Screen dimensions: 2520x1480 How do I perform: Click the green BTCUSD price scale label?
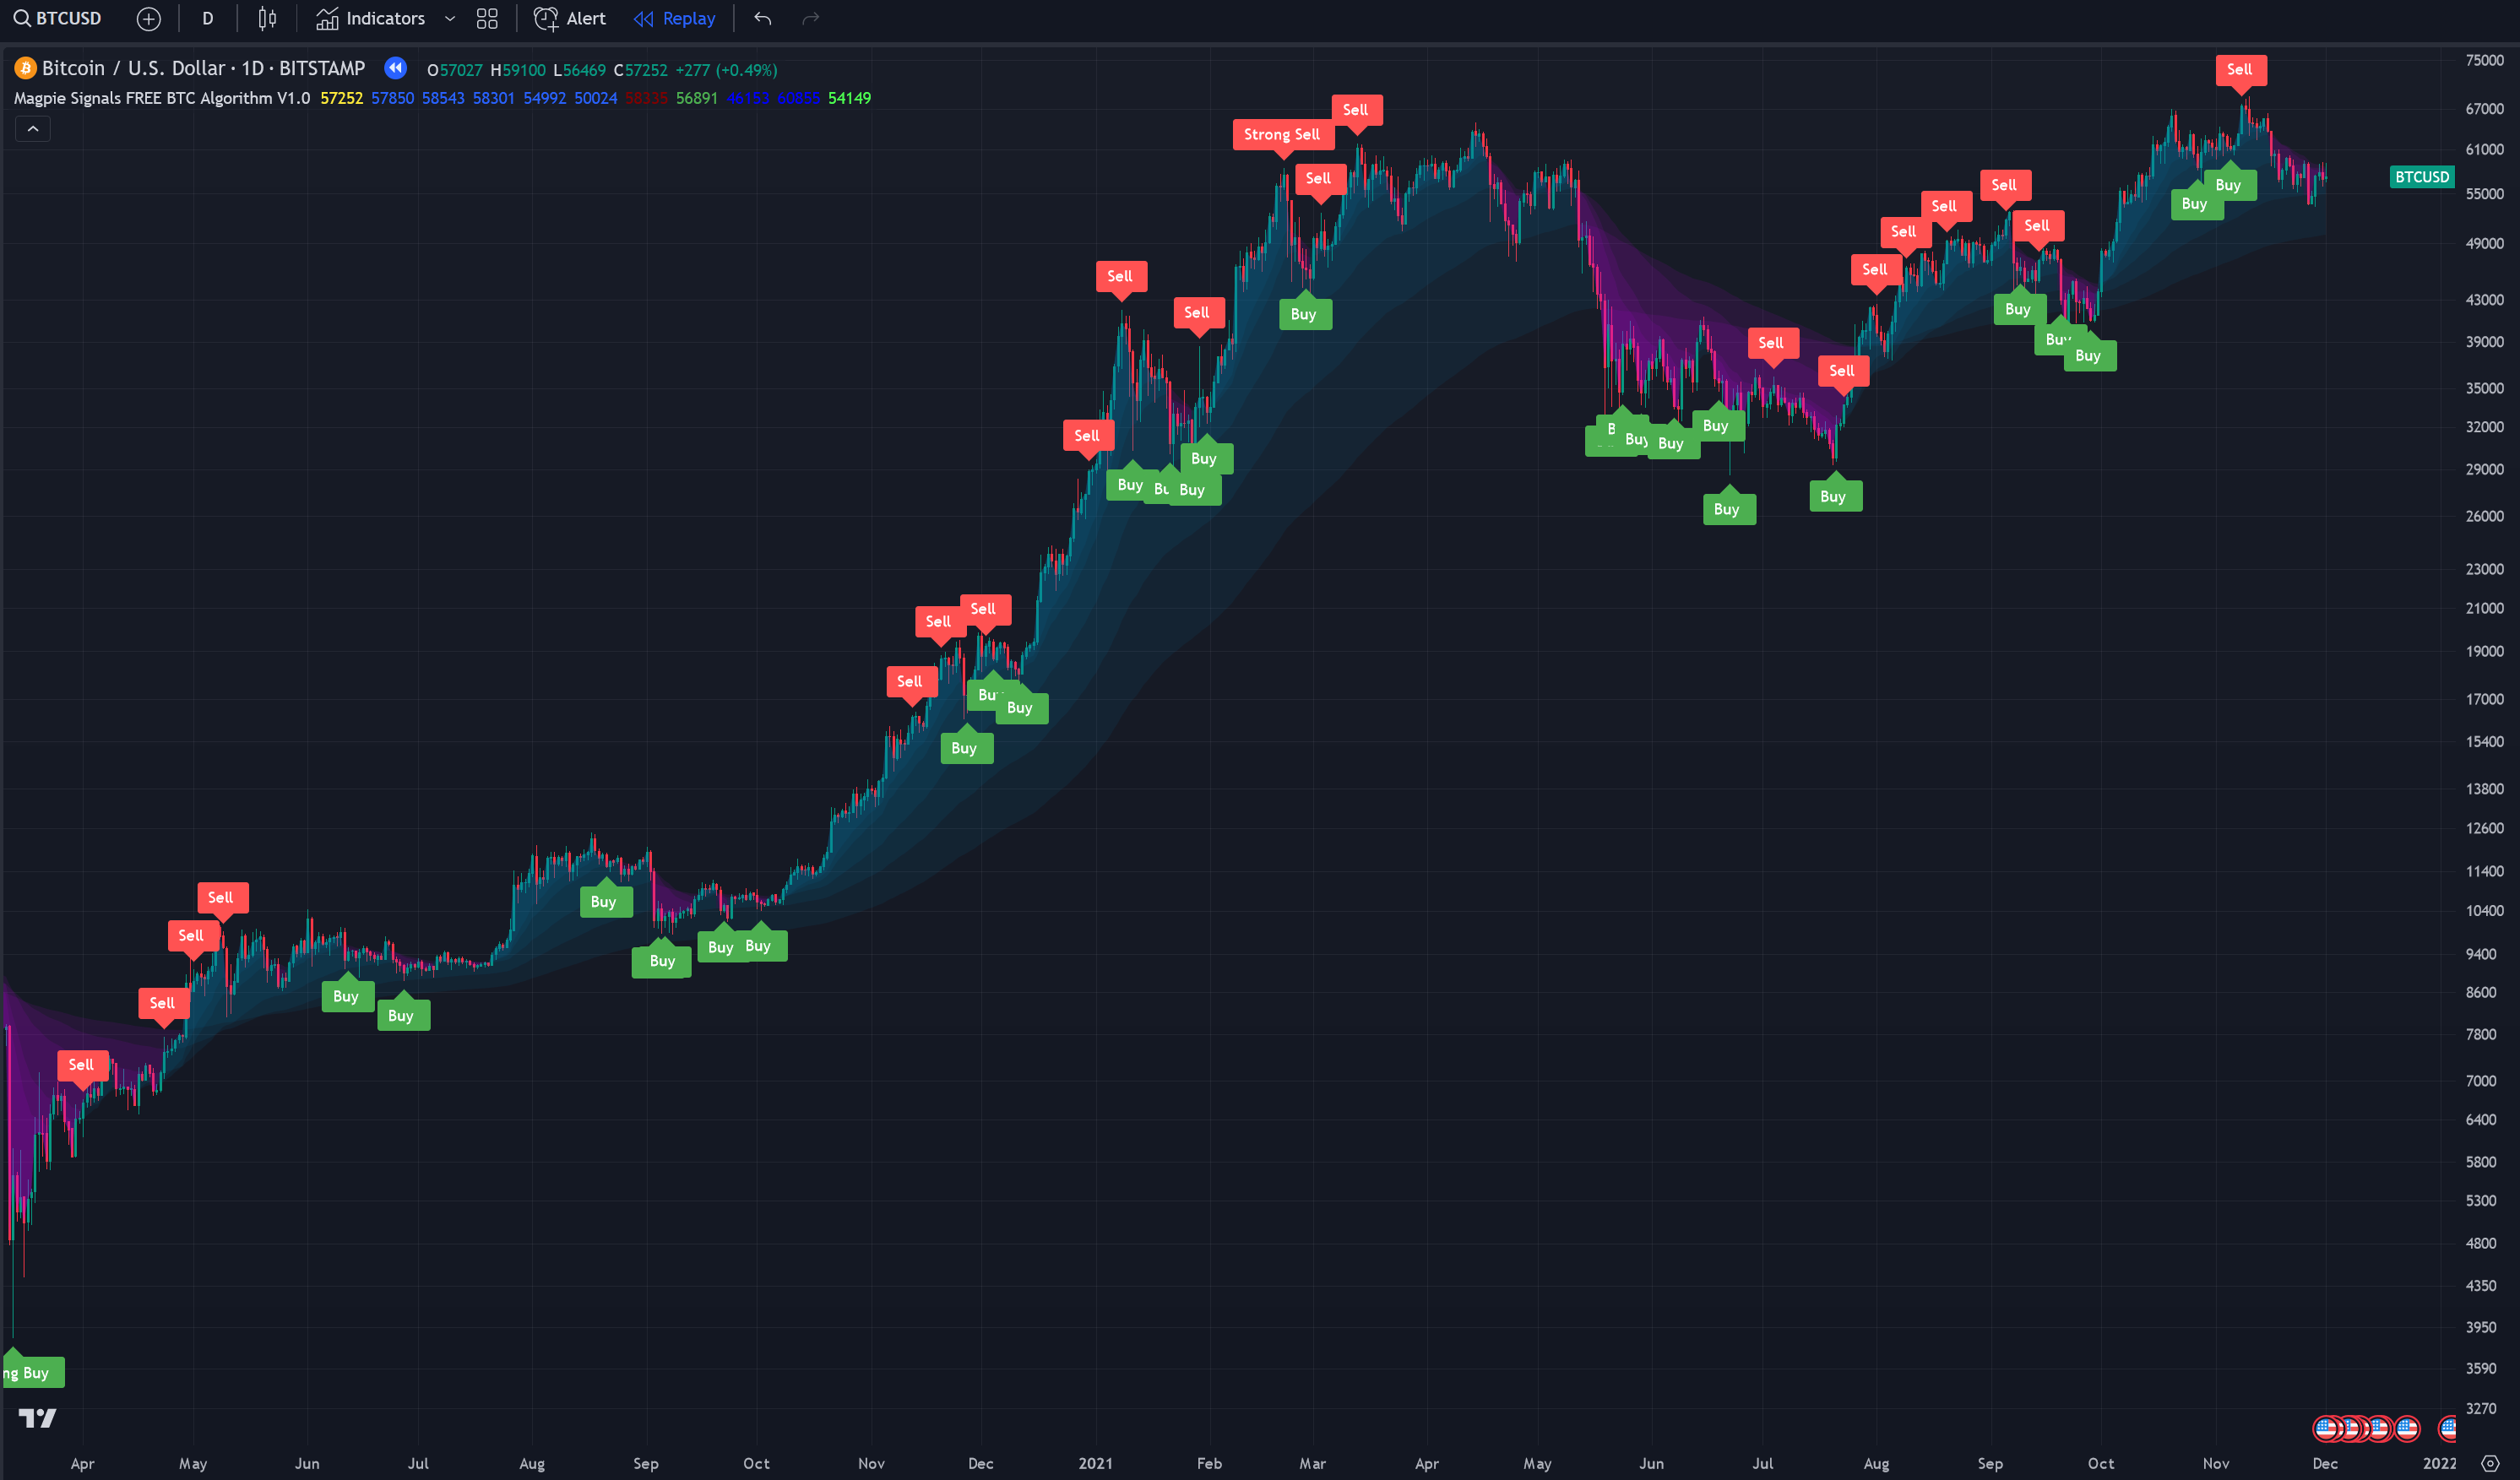point(2421,177)
